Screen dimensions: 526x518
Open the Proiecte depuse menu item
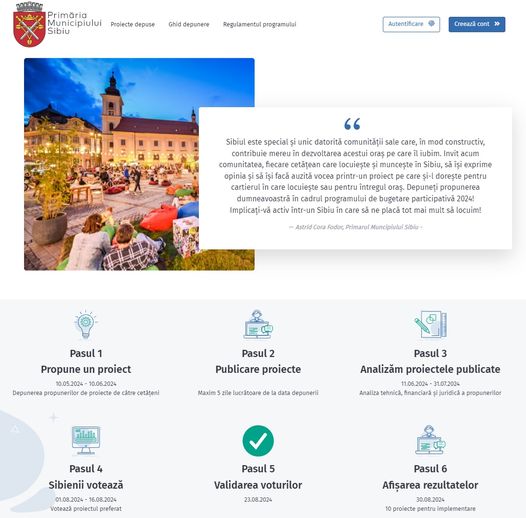133,24
